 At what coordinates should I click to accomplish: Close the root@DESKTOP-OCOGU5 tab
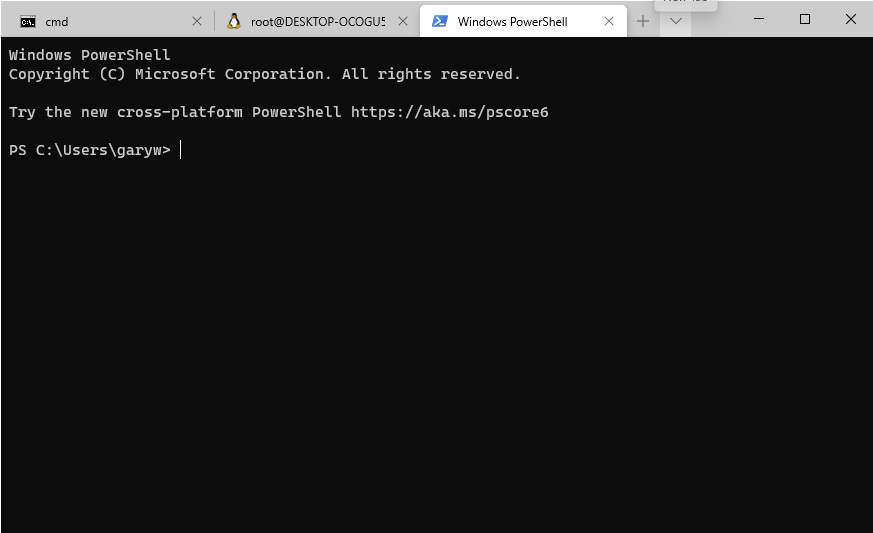coord(403,21)
